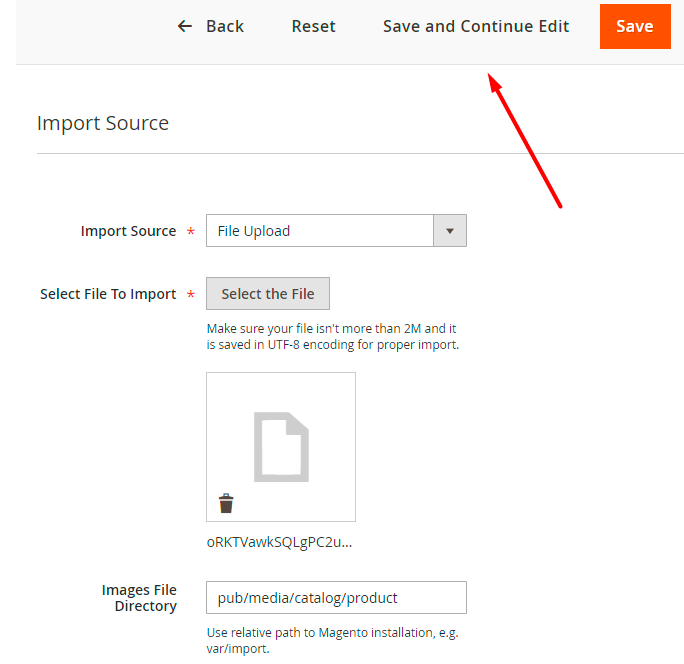Click the Back button label
Viewport: 684px width, 664px height.
[225, 27]
